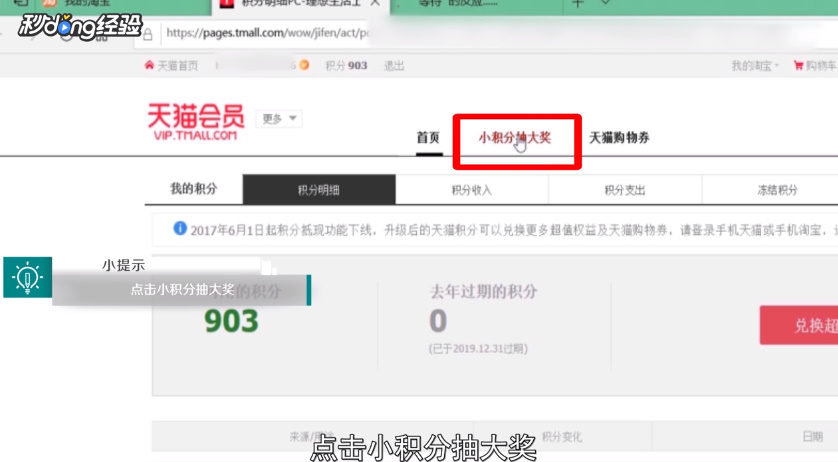Close the active browser tab
This screenshot has height=462, width=838.
[375, 3]
